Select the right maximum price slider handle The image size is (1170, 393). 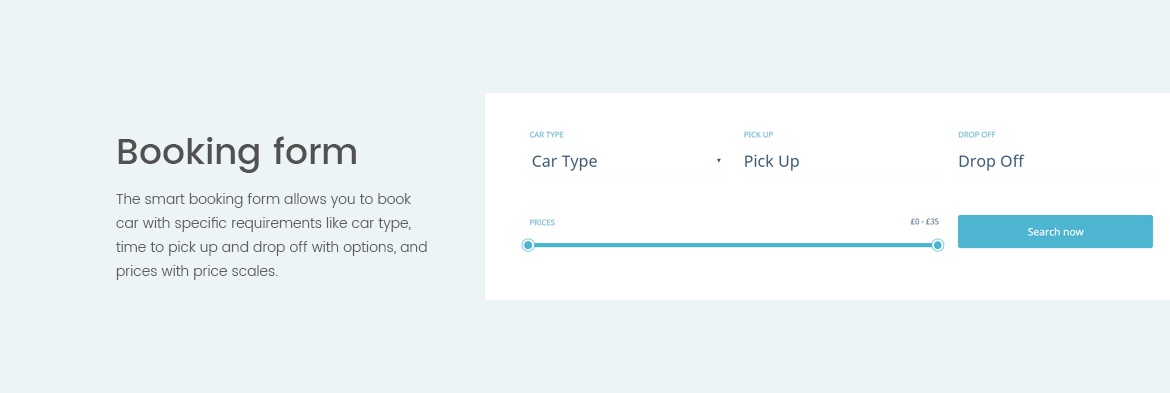[938, 245]
